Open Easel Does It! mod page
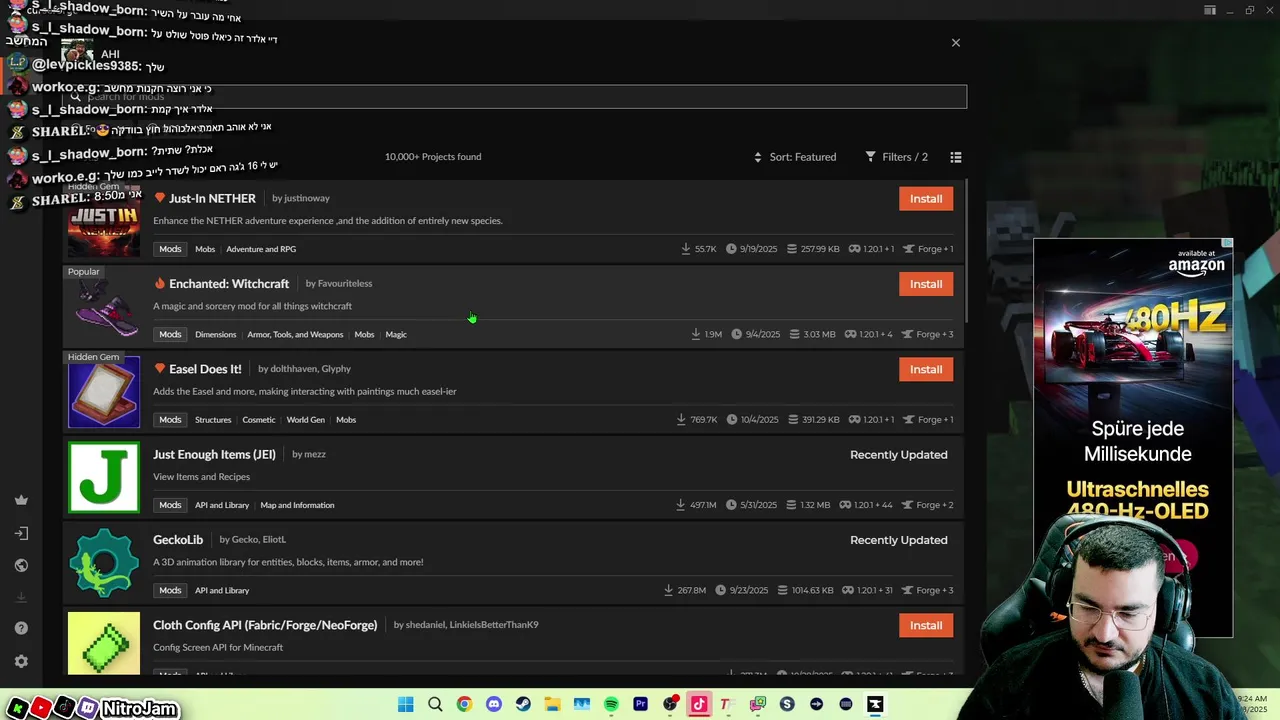Viewport: 1280px width, 720px height. (x=205, y=369)
